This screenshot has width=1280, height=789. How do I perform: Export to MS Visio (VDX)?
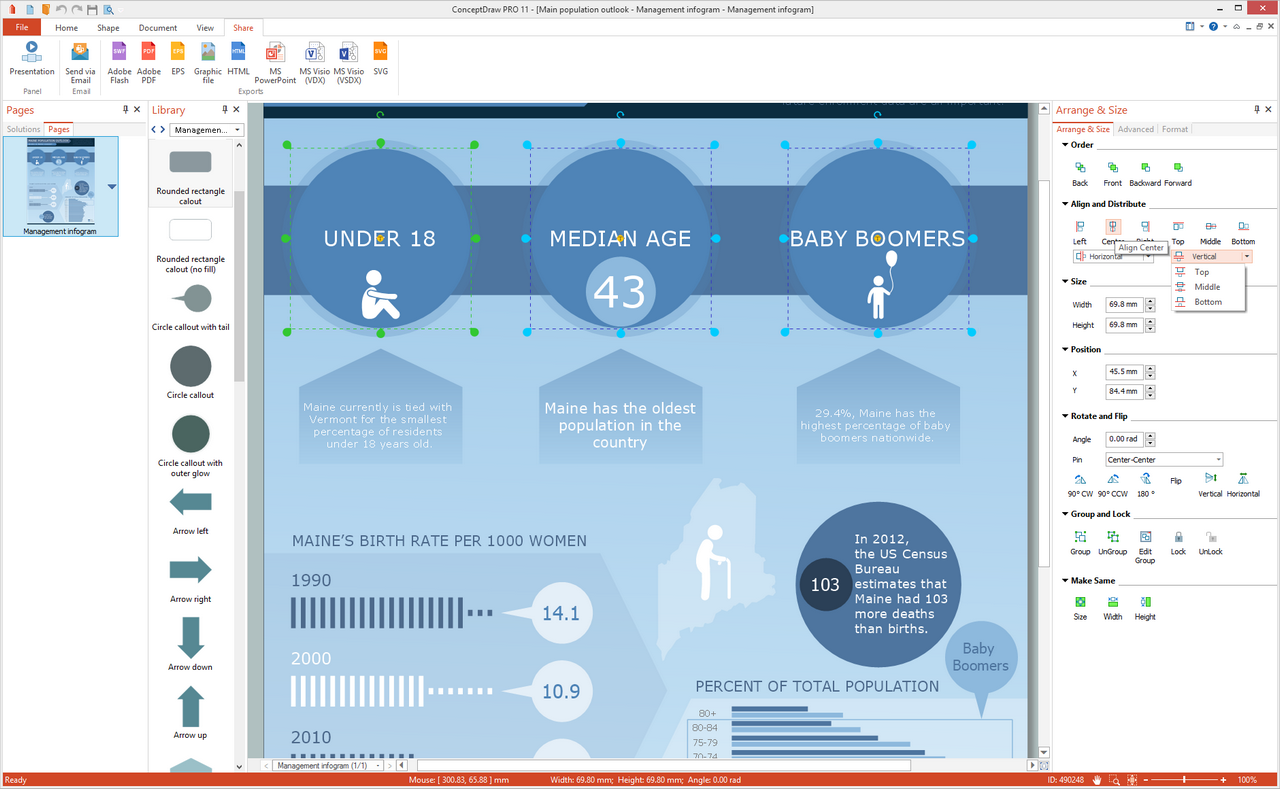pyautogui.click(x=314, y=62)
